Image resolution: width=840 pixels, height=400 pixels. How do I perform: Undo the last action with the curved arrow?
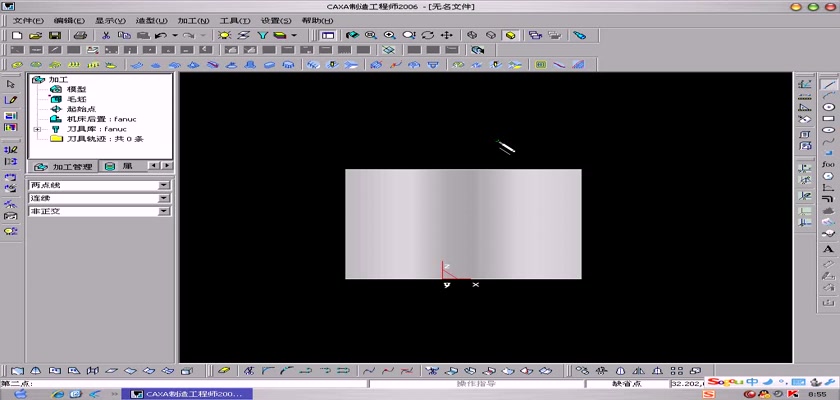point(160,35)
